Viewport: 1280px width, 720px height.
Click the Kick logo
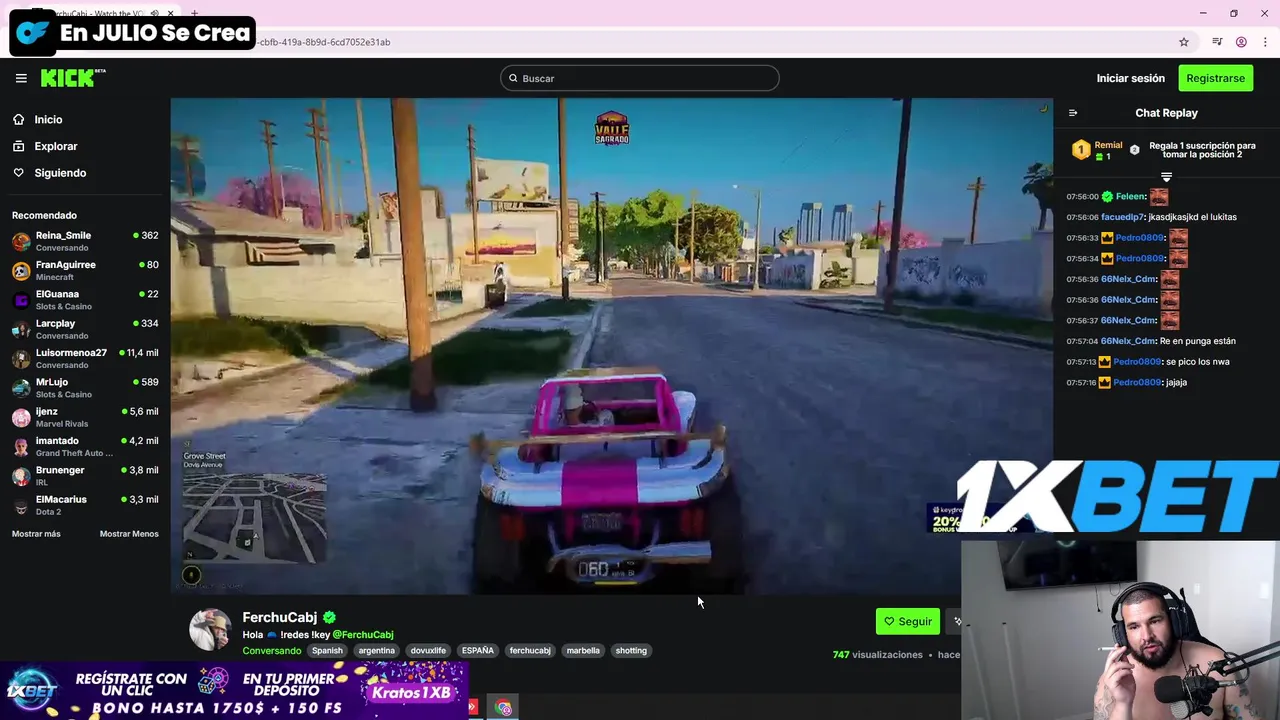72,78
